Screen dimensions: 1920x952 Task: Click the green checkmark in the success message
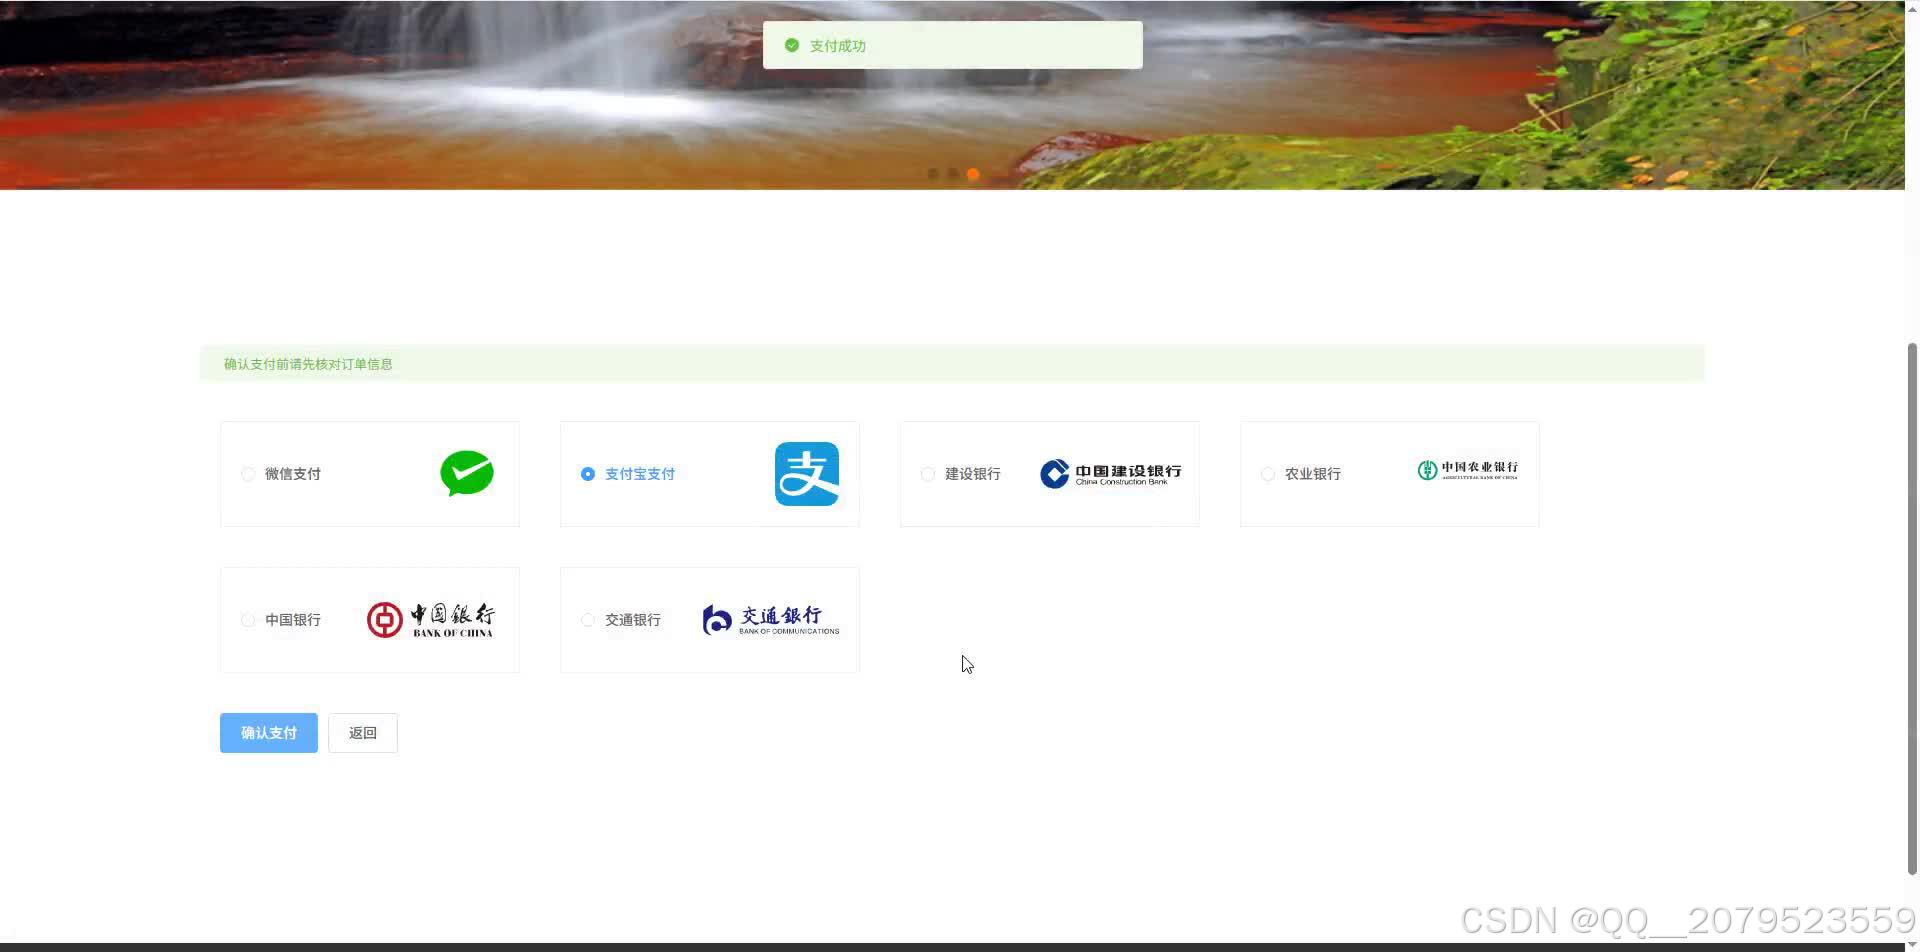coord(791,45)
